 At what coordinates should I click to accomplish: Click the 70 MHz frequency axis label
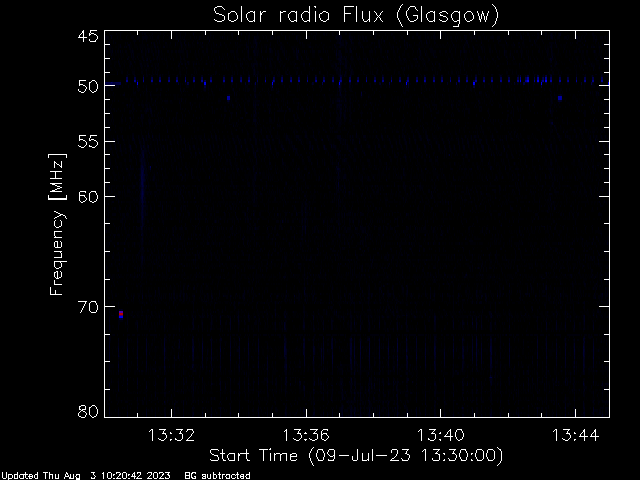88,307
